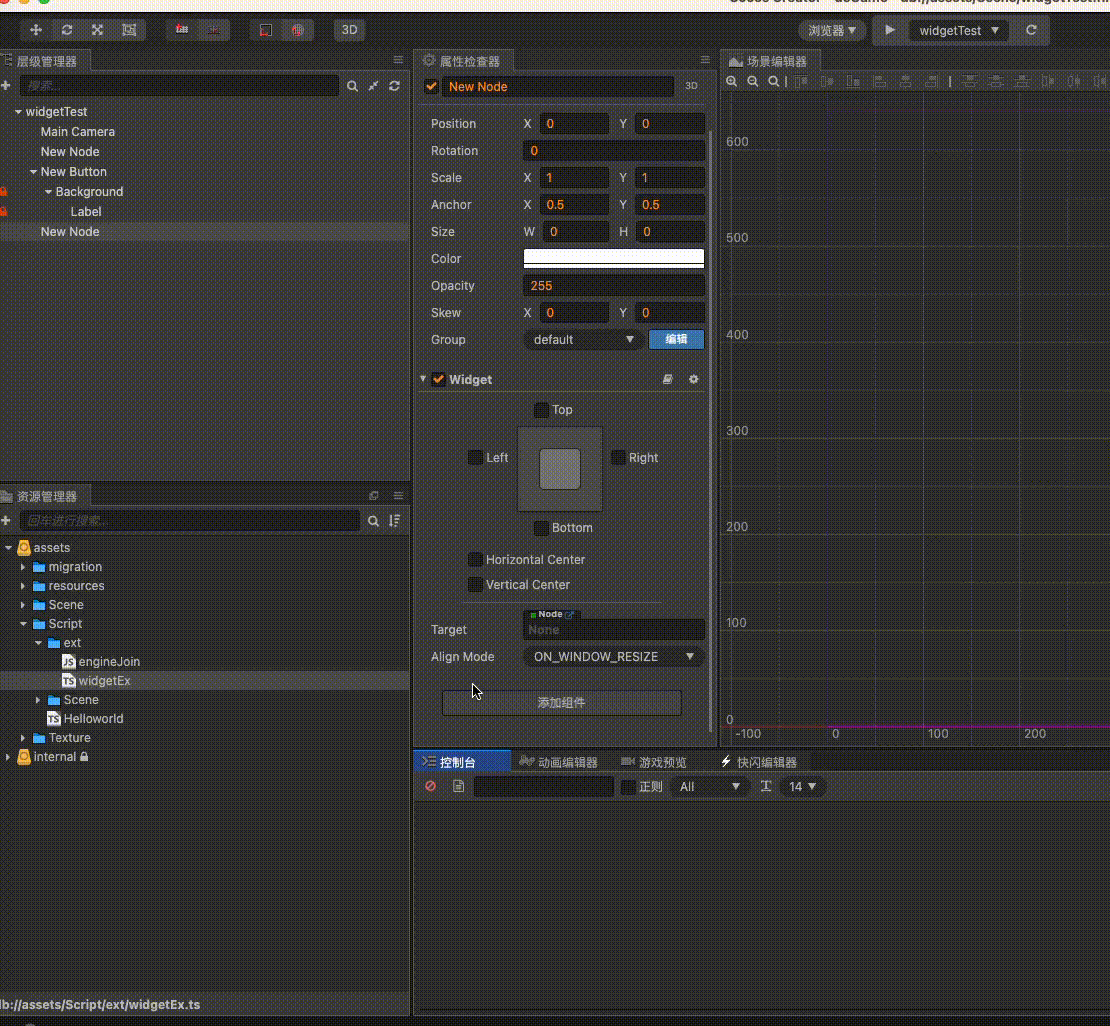Select the Rotate transform tool
The image size is (1110, 1026).
point(67,30)
